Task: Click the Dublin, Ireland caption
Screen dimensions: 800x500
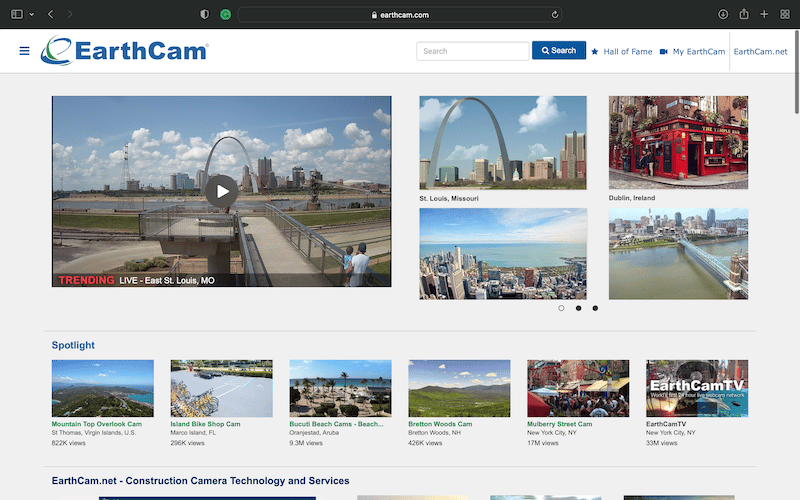Action: tap(632, 198)
